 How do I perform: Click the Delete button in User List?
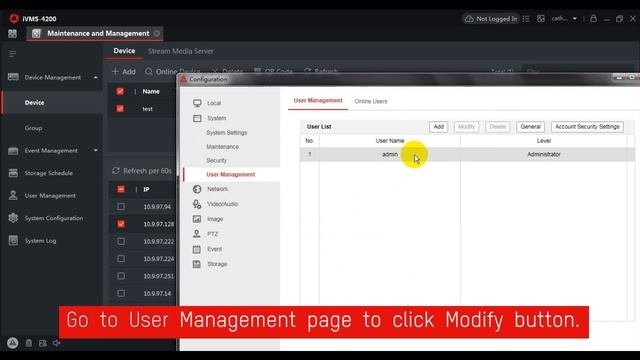coord(498,127)
